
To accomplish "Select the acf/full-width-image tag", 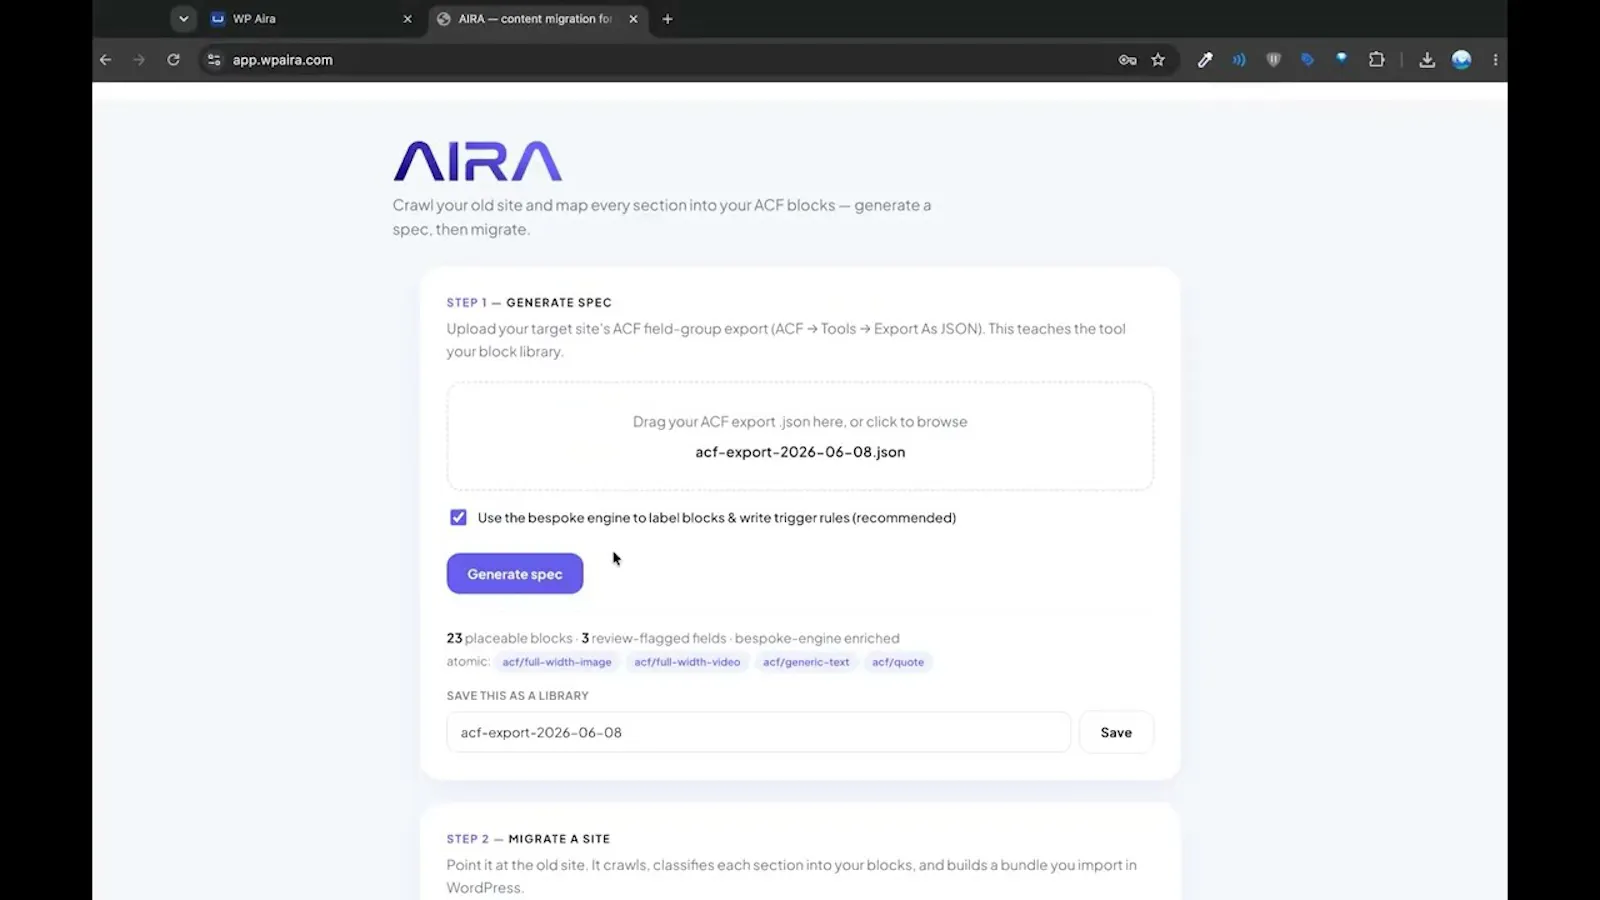I will (557, 662).
